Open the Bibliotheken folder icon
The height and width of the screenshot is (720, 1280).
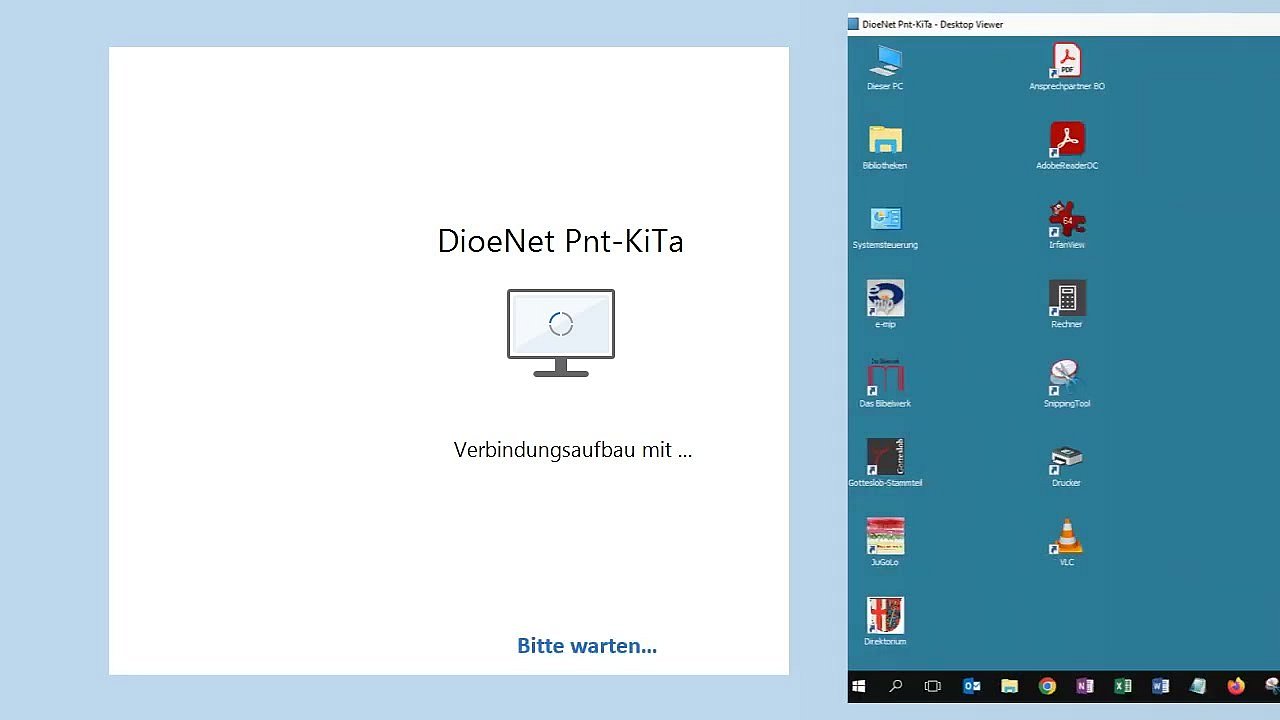[x=885, y=141]
